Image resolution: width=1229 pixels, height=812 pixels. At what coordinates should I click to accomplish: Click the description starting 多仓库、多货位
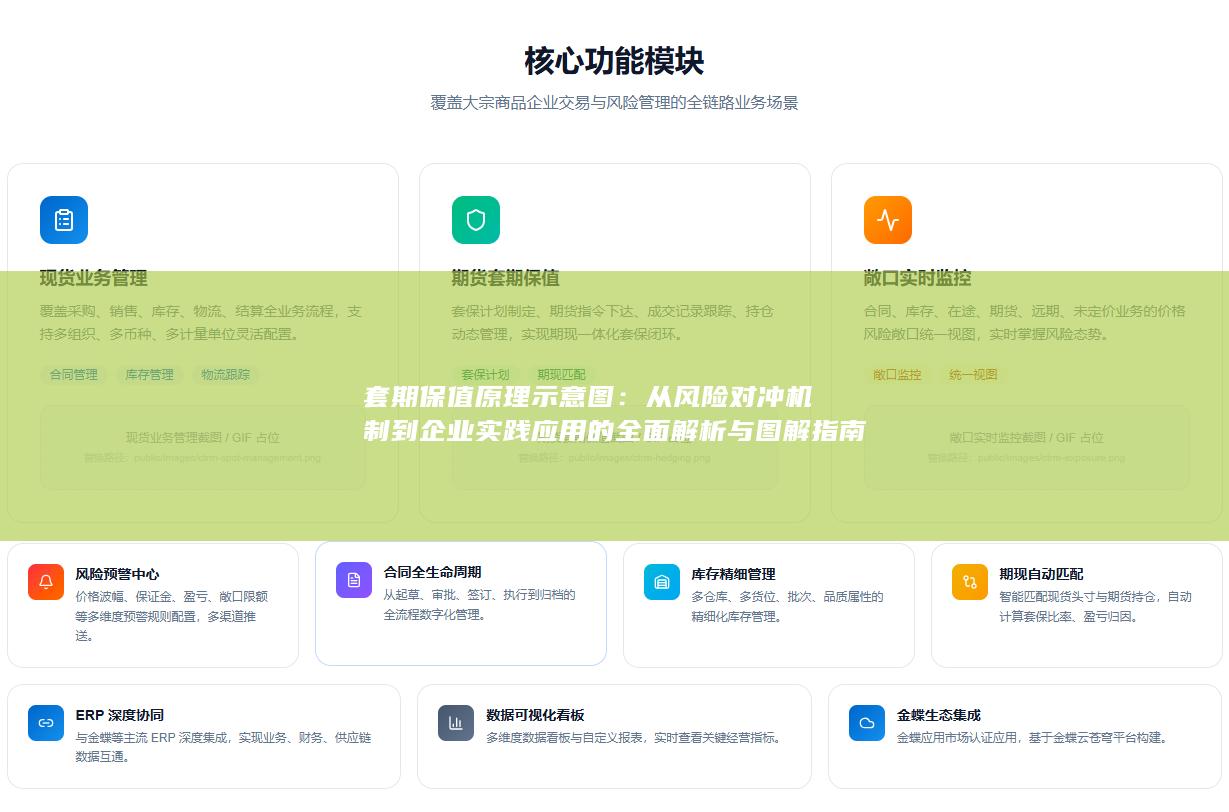coord(788,607)
